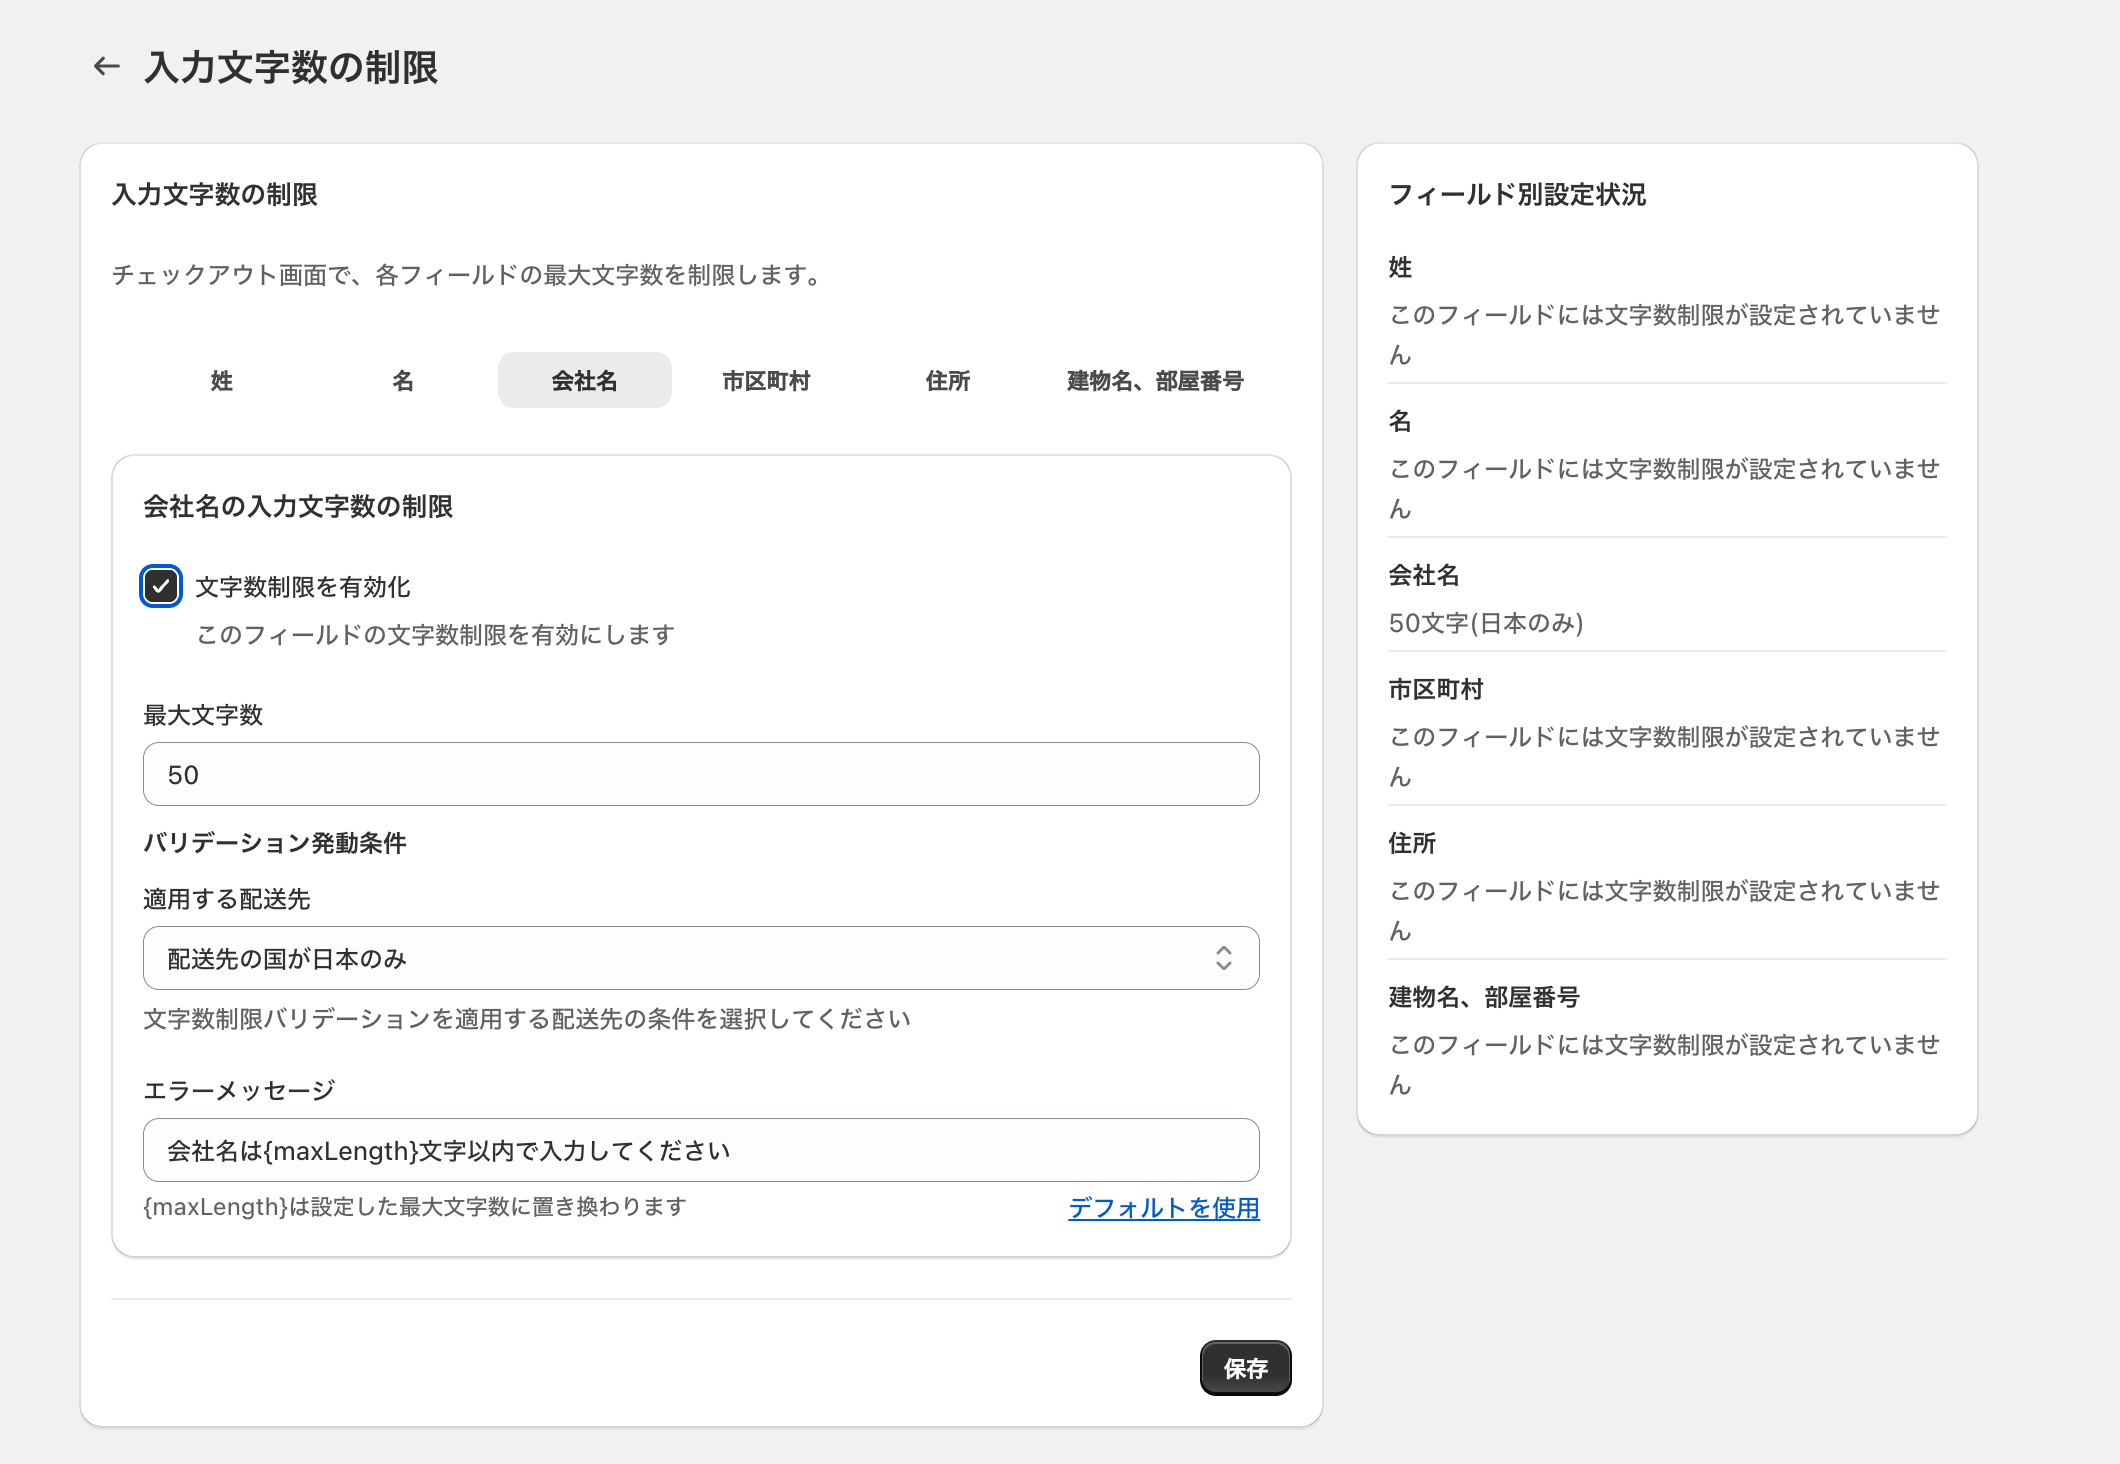Click the デフォルトを使用 link
The width and height of the screenshot is (2120, 1464).
coord(1163,1208)
